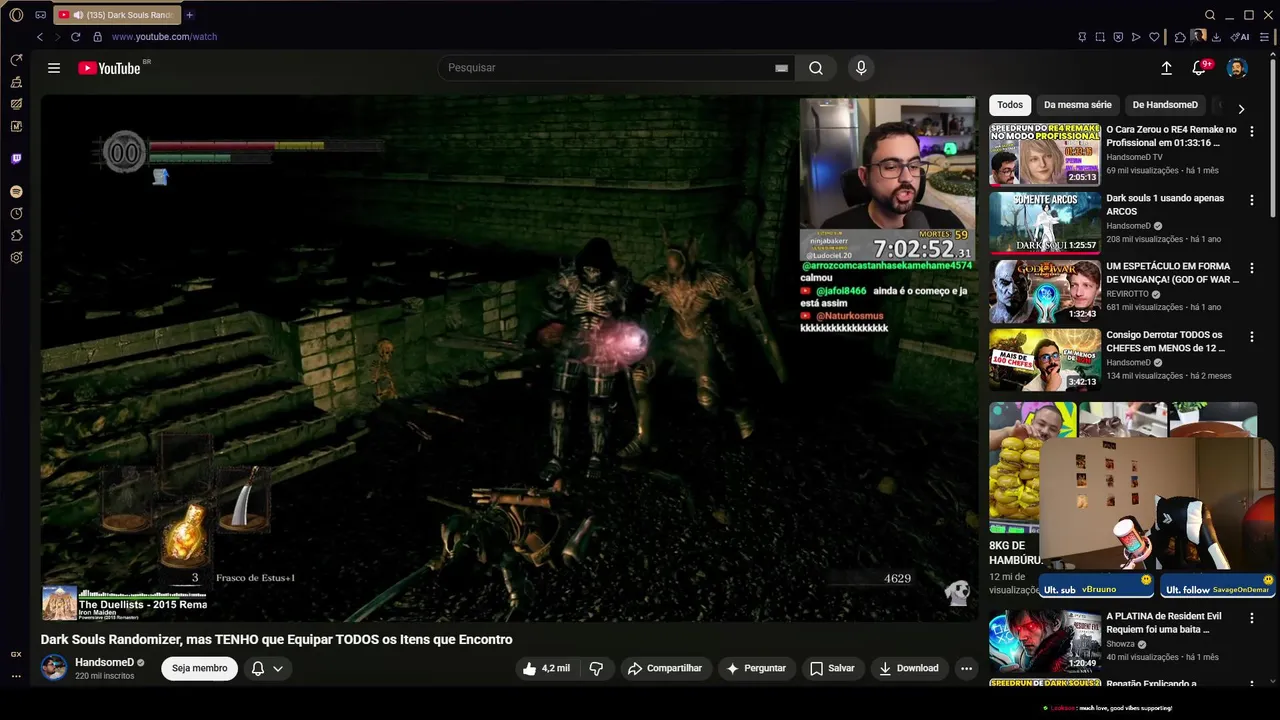Open GX Corner gamepad icon
This screenshot has width=1280, height=720.
coord(40,15)
